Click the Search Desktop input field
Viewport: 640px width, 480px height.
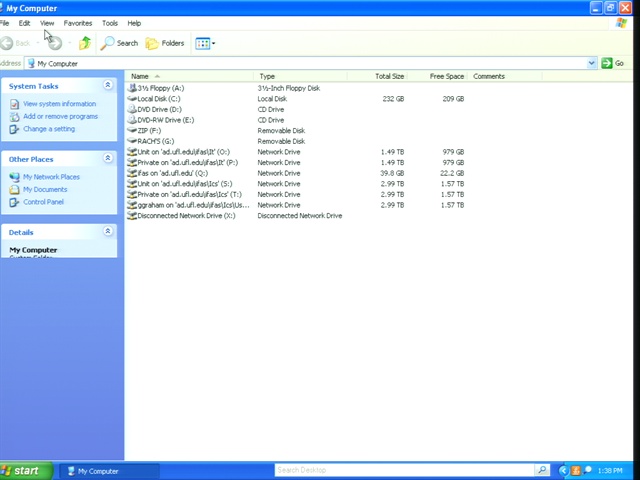click(404, 470)
